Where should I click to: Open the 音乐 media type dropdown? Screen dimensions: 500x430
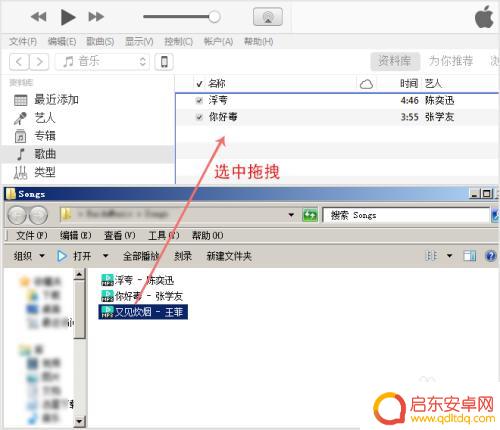102,62
